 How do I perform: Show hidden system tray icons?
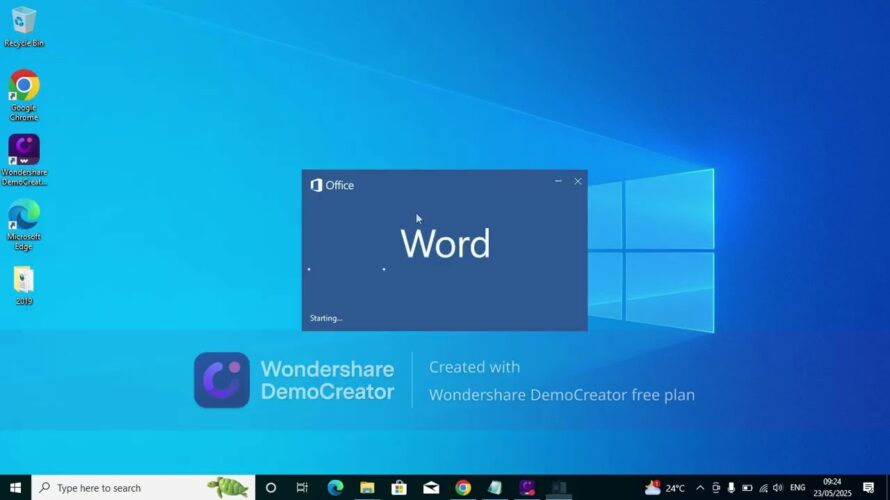tap(700, 488)
